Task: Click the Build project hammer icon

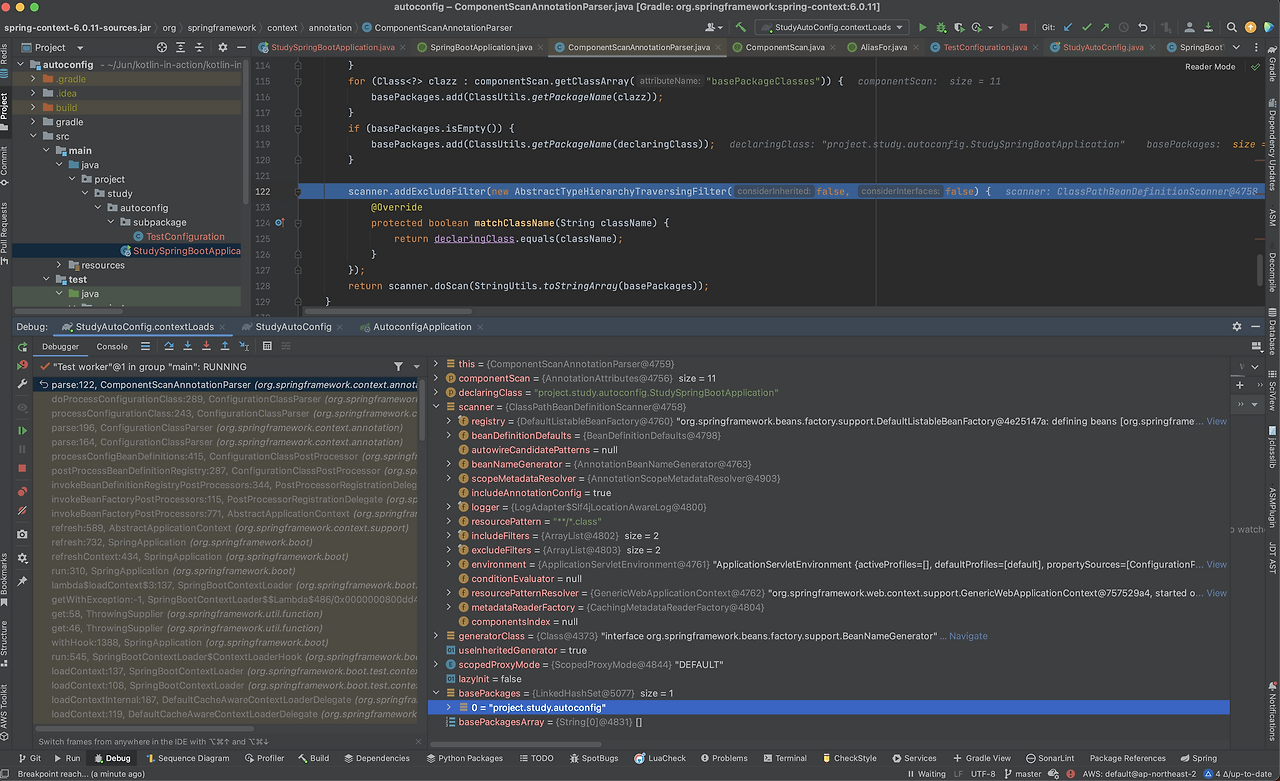Action: [x=740, y=27]
